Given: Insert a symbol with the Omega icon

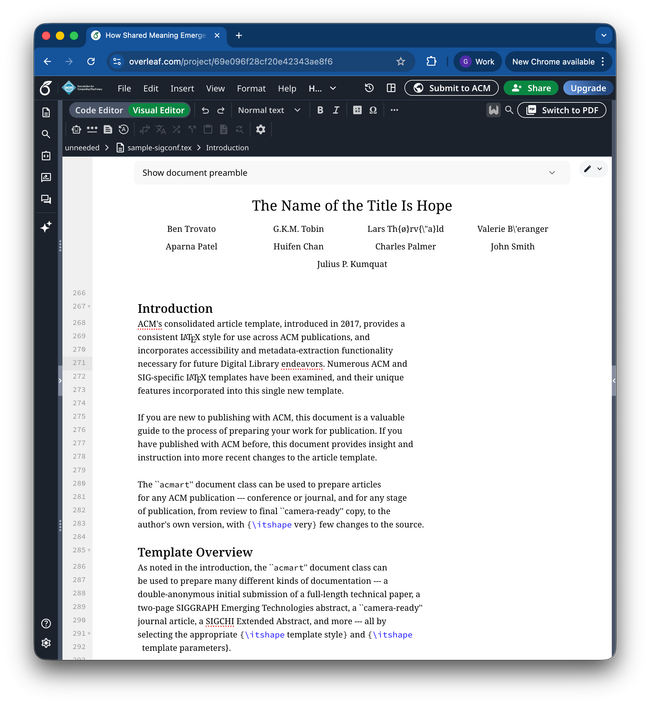Looking at the screenshot, I should click(373, 110).
